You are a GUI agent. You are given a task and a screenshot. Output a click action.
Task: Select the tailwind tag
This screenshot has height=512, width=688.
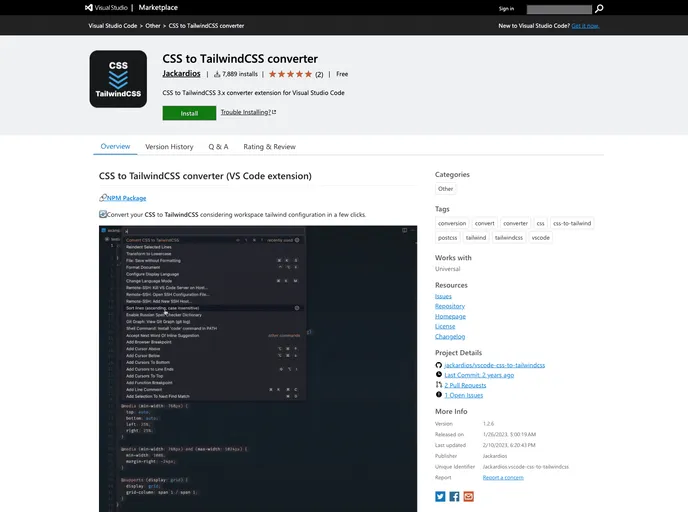click(476, 238)
